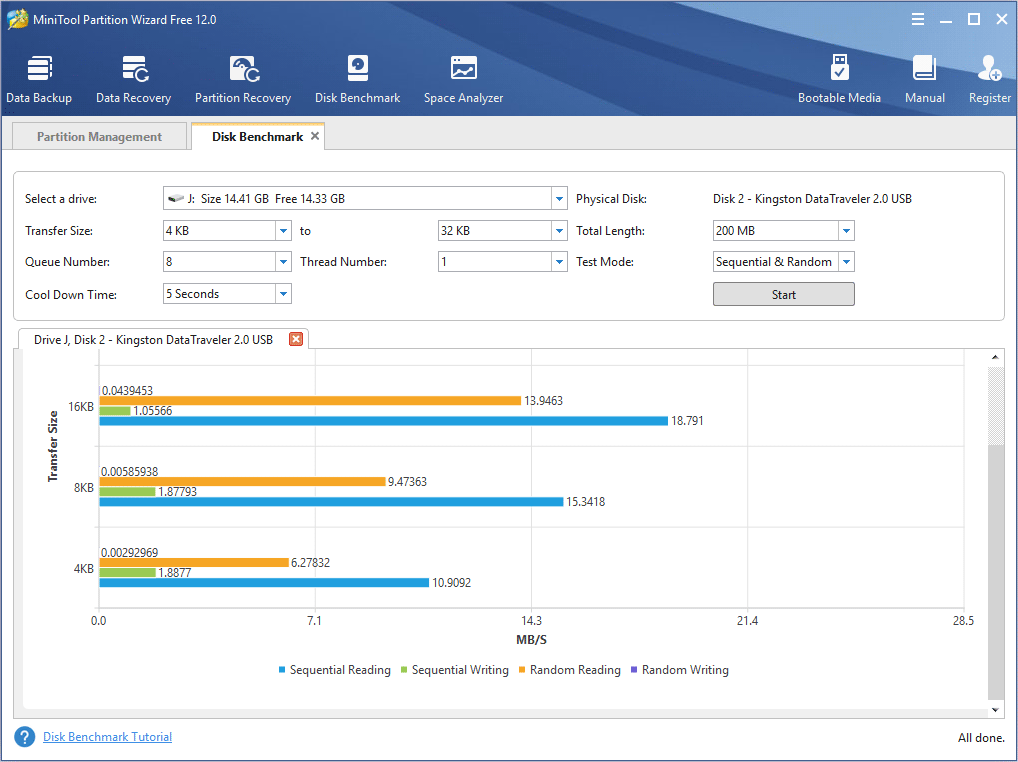1018x762 pixels.
Task: Open the Data Backup tool
Action: click(39, 79)
